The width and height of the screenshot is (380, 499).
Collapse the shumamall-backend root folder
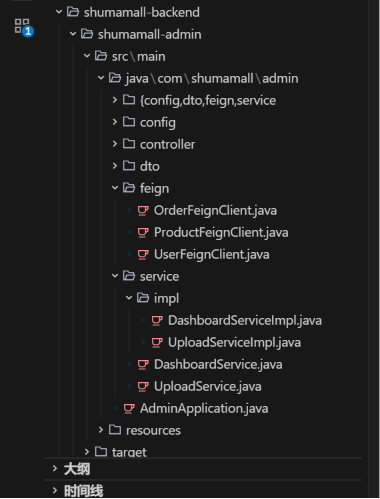tap(59, 12)
